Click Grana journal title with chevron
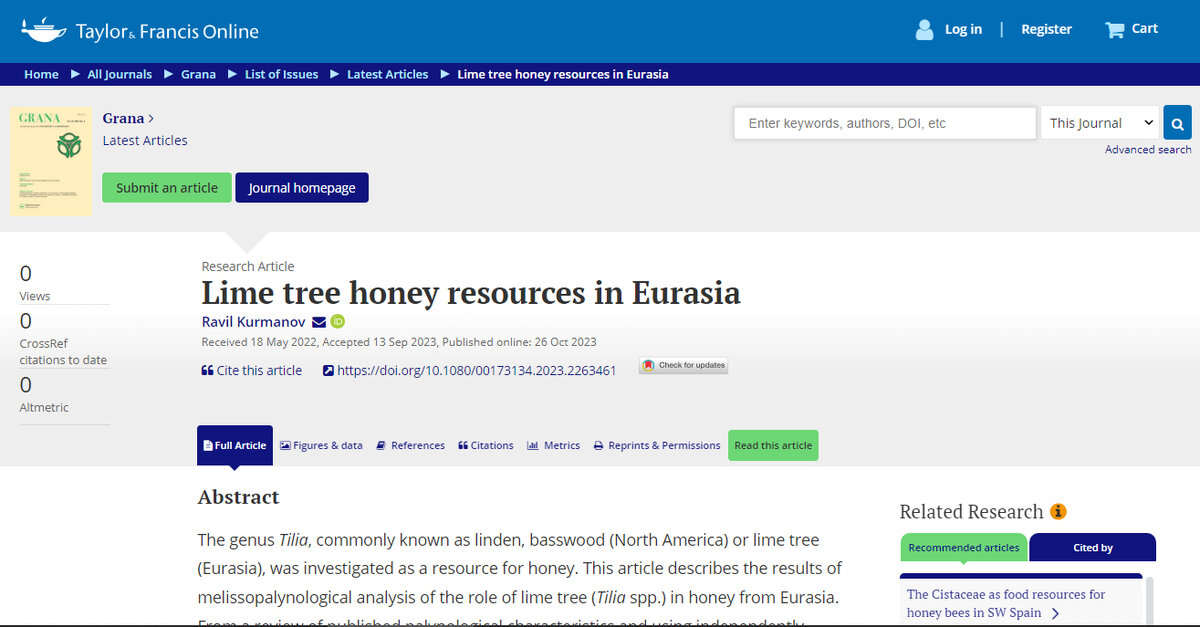The height and width of the screenshot is (627, 1200). click(x=128, y=118)
